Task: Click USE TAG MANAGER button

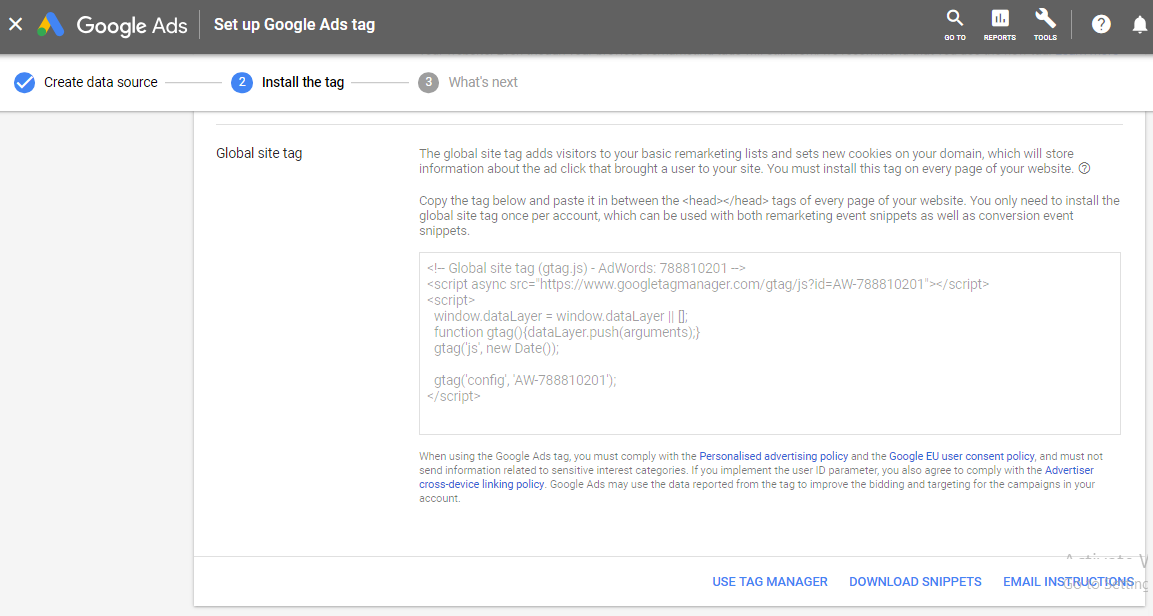Action: (x=770, y=581)
